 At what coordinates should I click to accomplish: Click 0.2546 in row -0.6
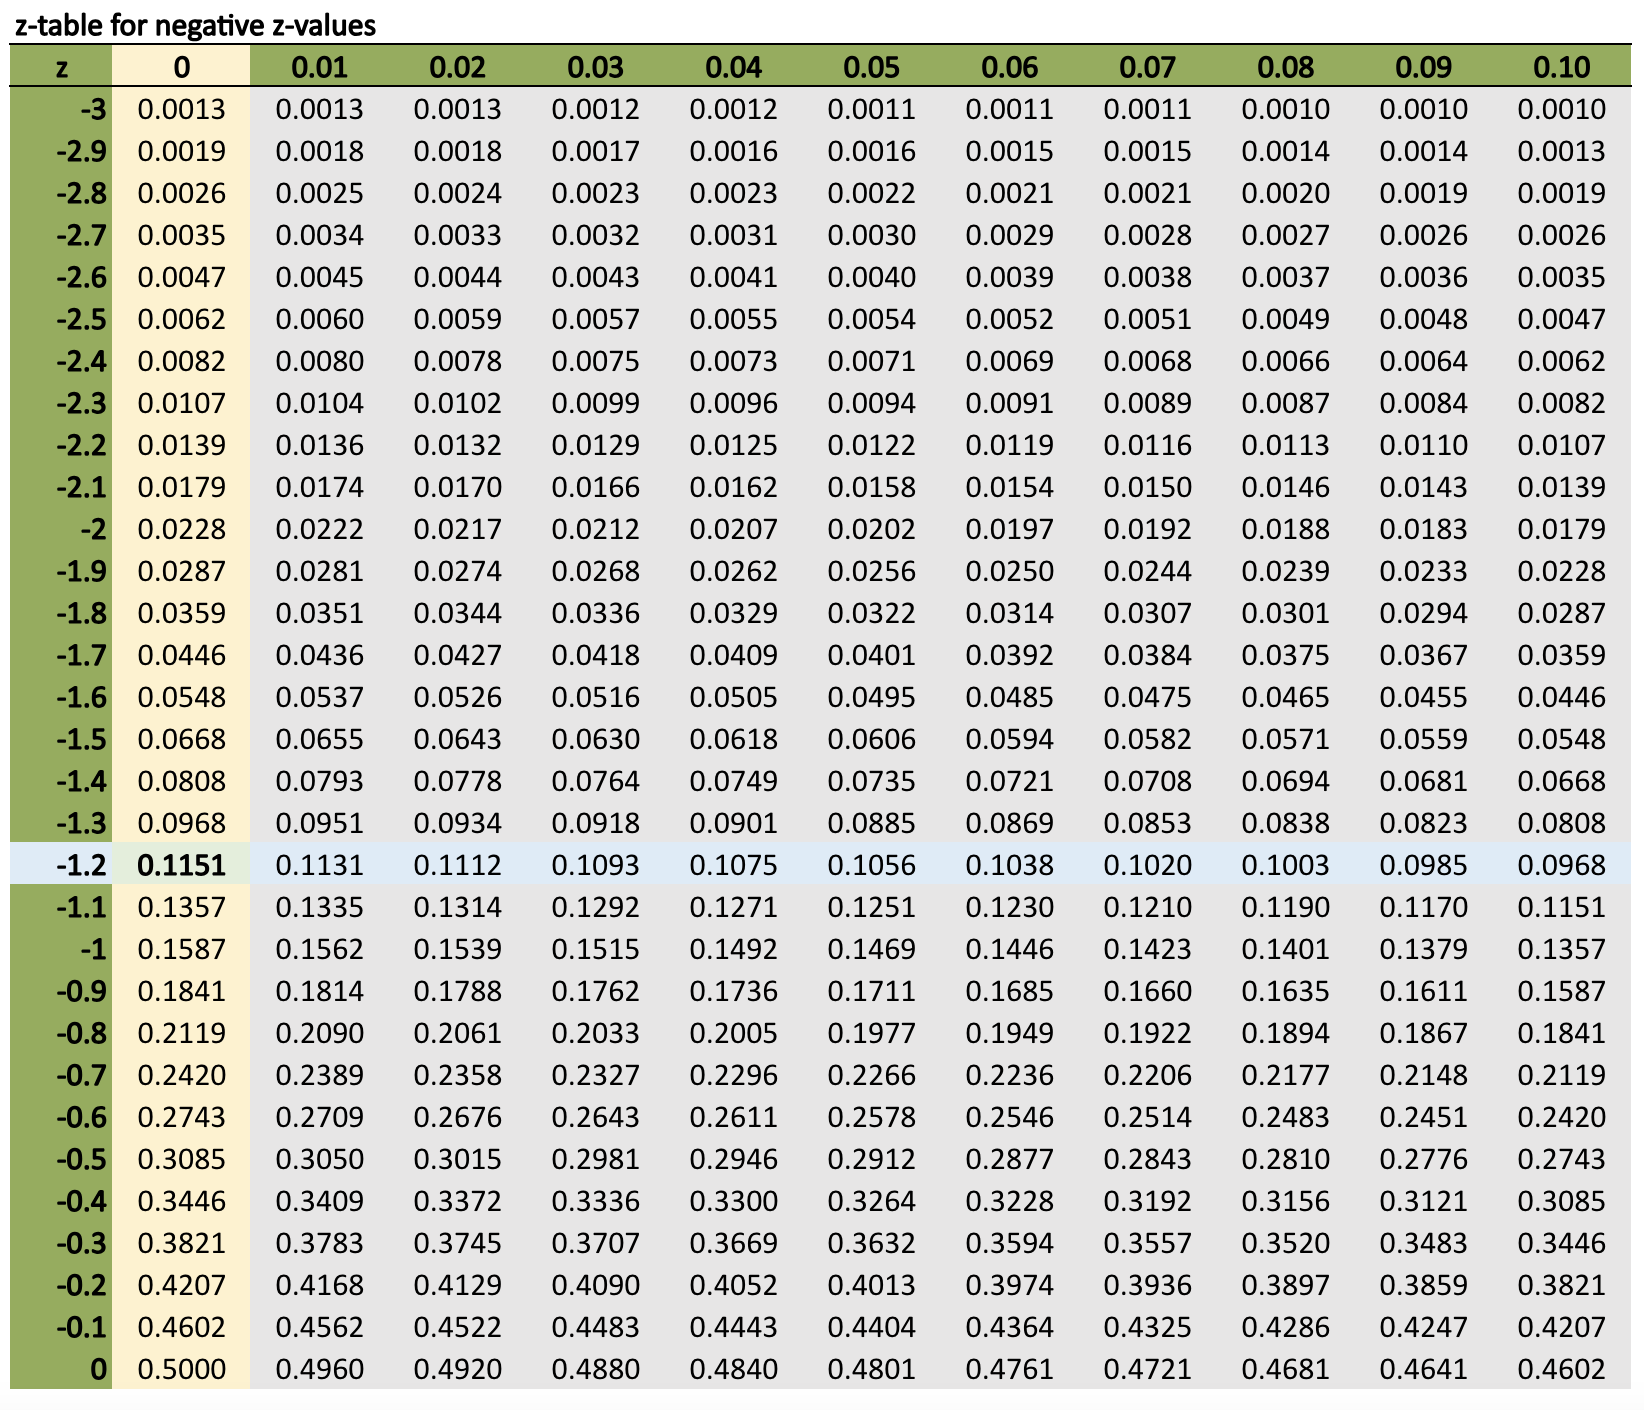[x=1009, y=1117]
